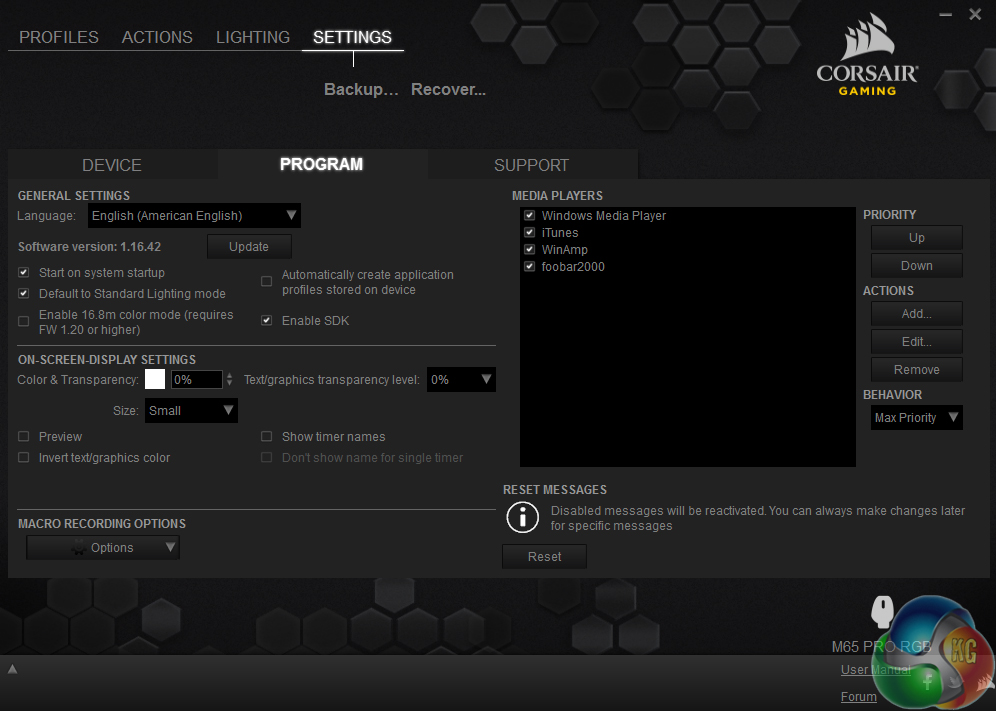This screenshot has width=996, height=711.
Task: Open the User Manual link
Action: point(875,670)
